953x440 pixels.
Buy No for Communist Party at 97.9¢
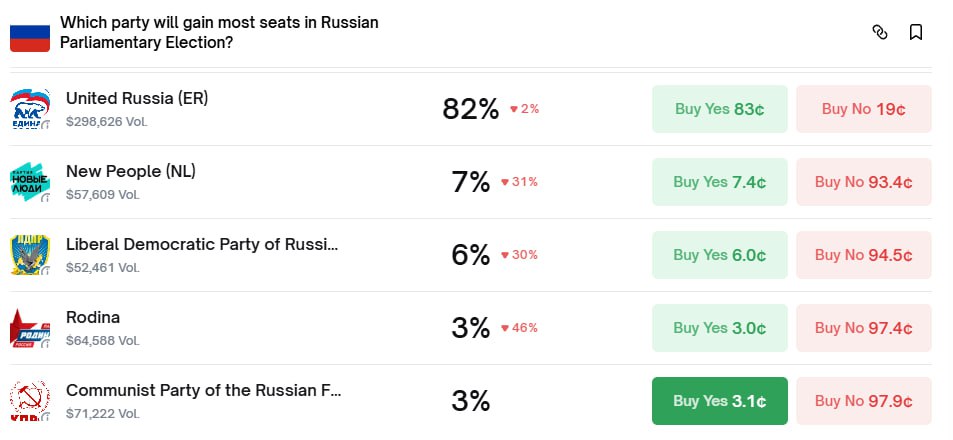click(864, 401)
